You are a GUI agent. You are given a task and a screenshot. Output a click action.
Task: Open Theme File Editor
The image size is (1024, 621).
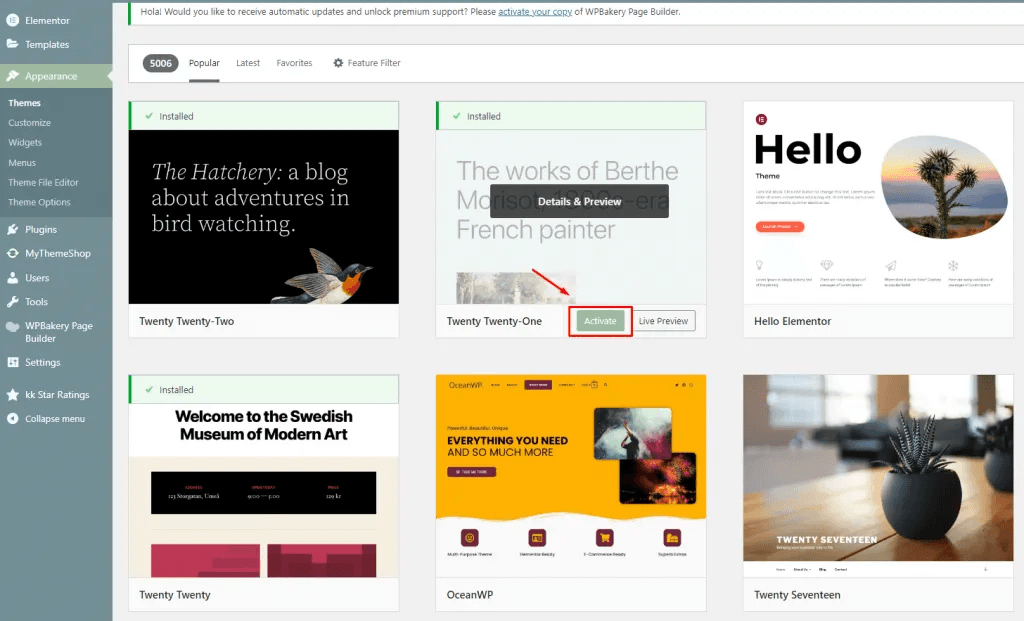point(43,182)
